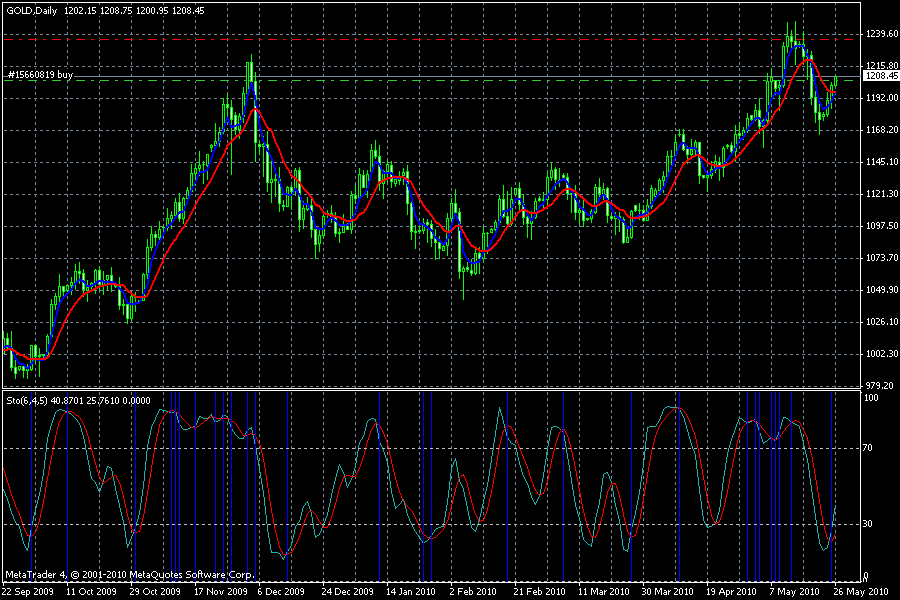Click the 22 Sep 2009 date label
Screen dimensions: 900x600
28,591
